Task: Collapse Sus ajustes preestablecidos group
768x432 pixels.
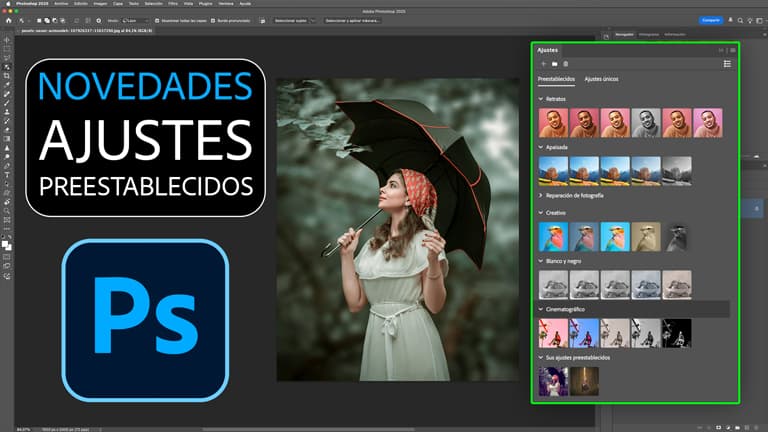Action: [x=541, y=358]
